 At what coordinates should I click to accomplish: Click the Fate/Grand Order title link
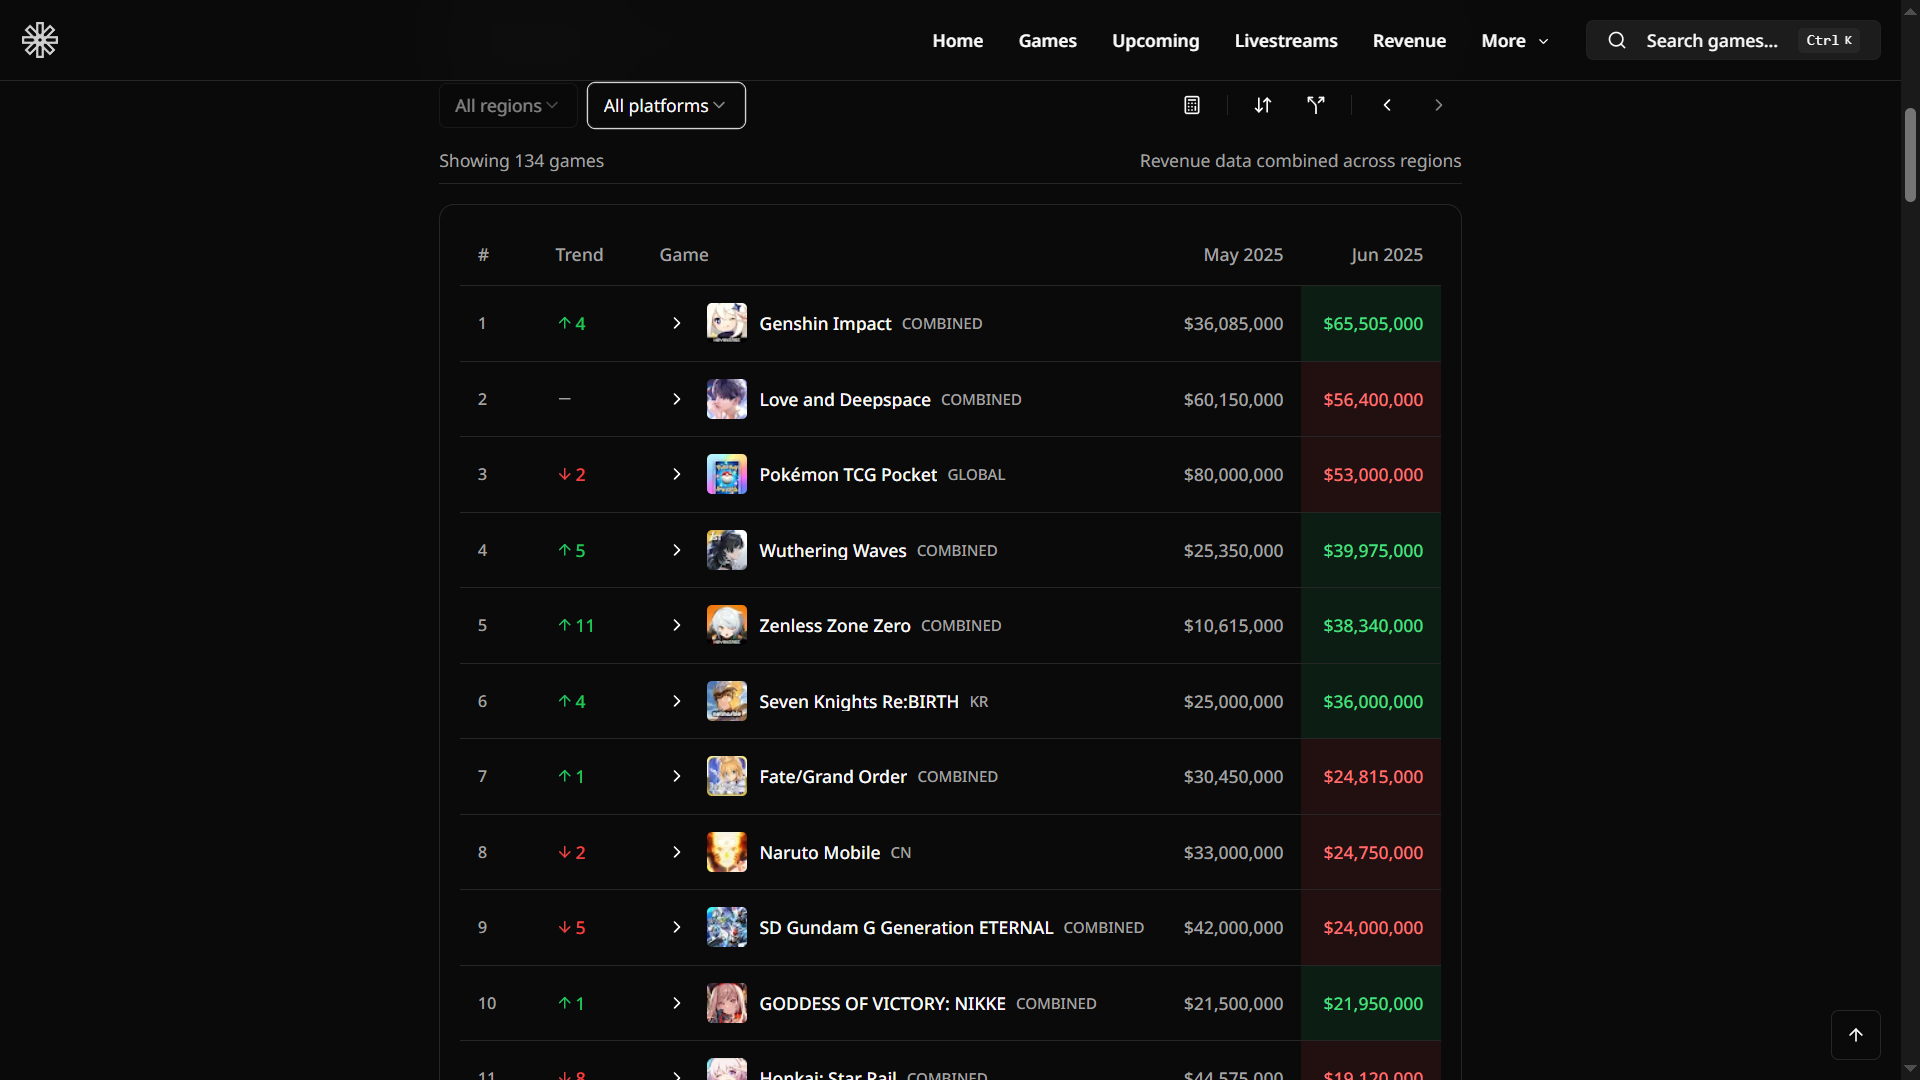click(x=833, y=776)
